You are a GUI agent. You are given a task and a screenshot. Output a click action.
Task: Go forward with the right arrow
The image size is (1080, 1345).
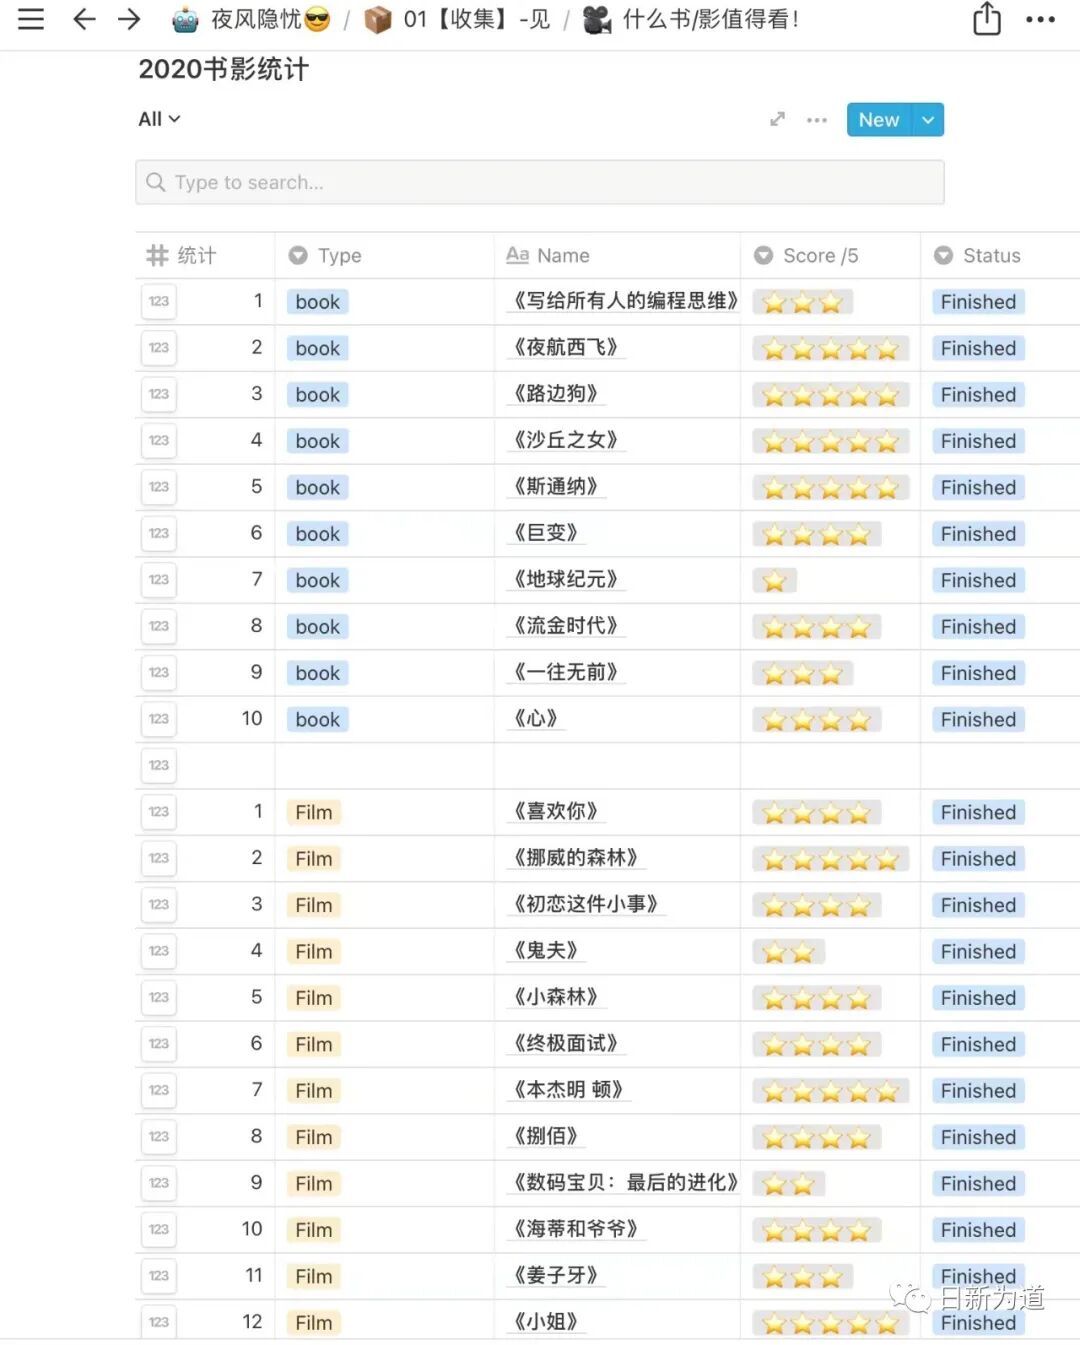click(x=129, y=19)
